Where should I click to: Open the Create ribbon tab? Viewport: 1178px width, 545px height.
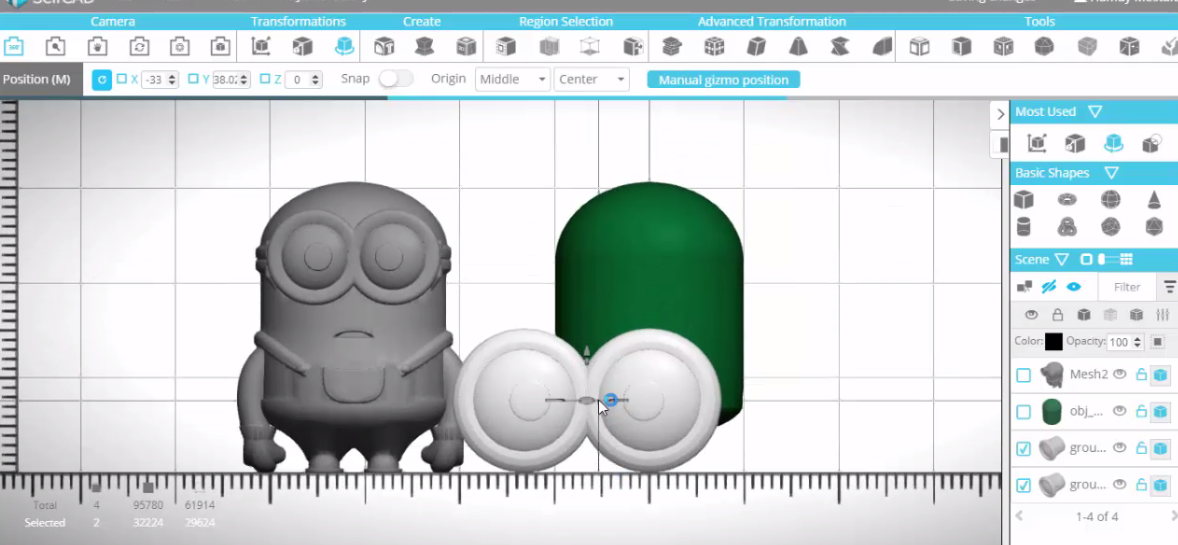pos(421,21)
